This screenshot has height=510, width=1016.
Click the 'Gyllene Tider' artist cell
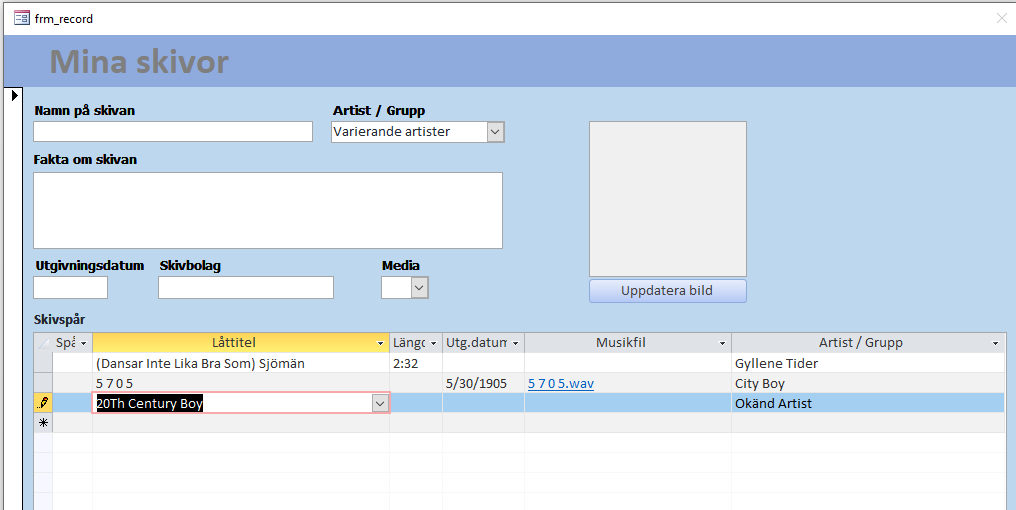(868, 364)
